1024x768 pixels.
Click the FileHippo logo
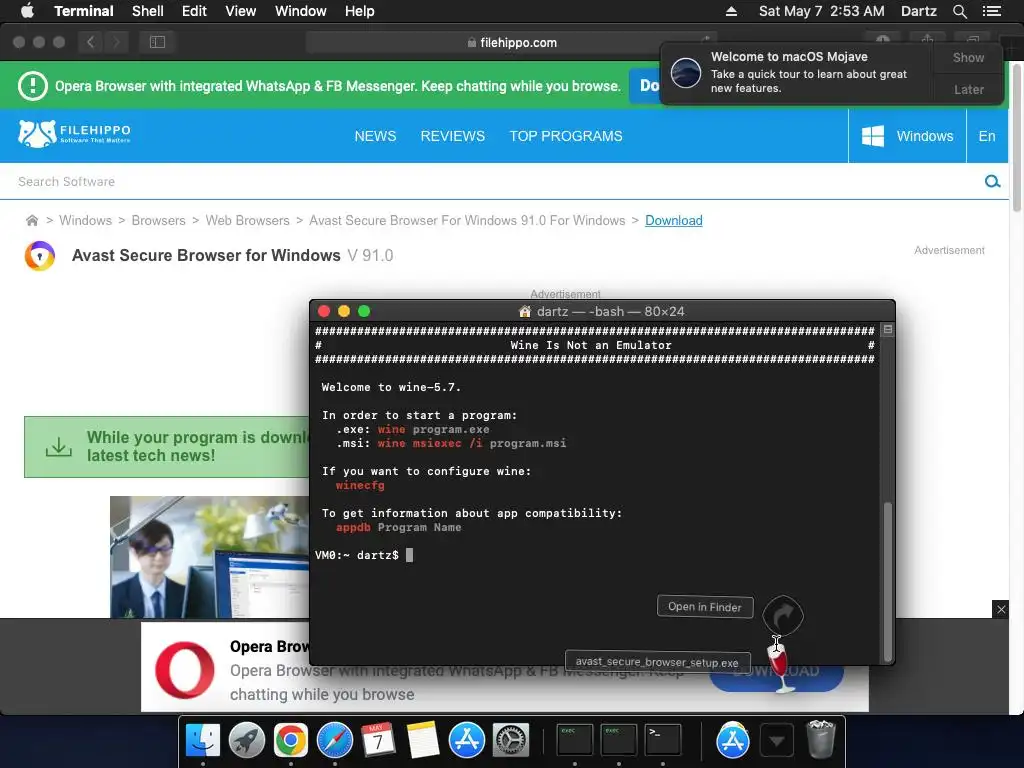point(74,133)
